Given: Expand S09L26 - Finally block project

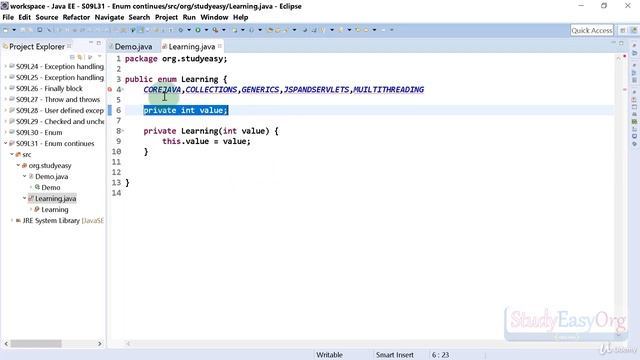Looking at the screenshot, I should point(5,88).
